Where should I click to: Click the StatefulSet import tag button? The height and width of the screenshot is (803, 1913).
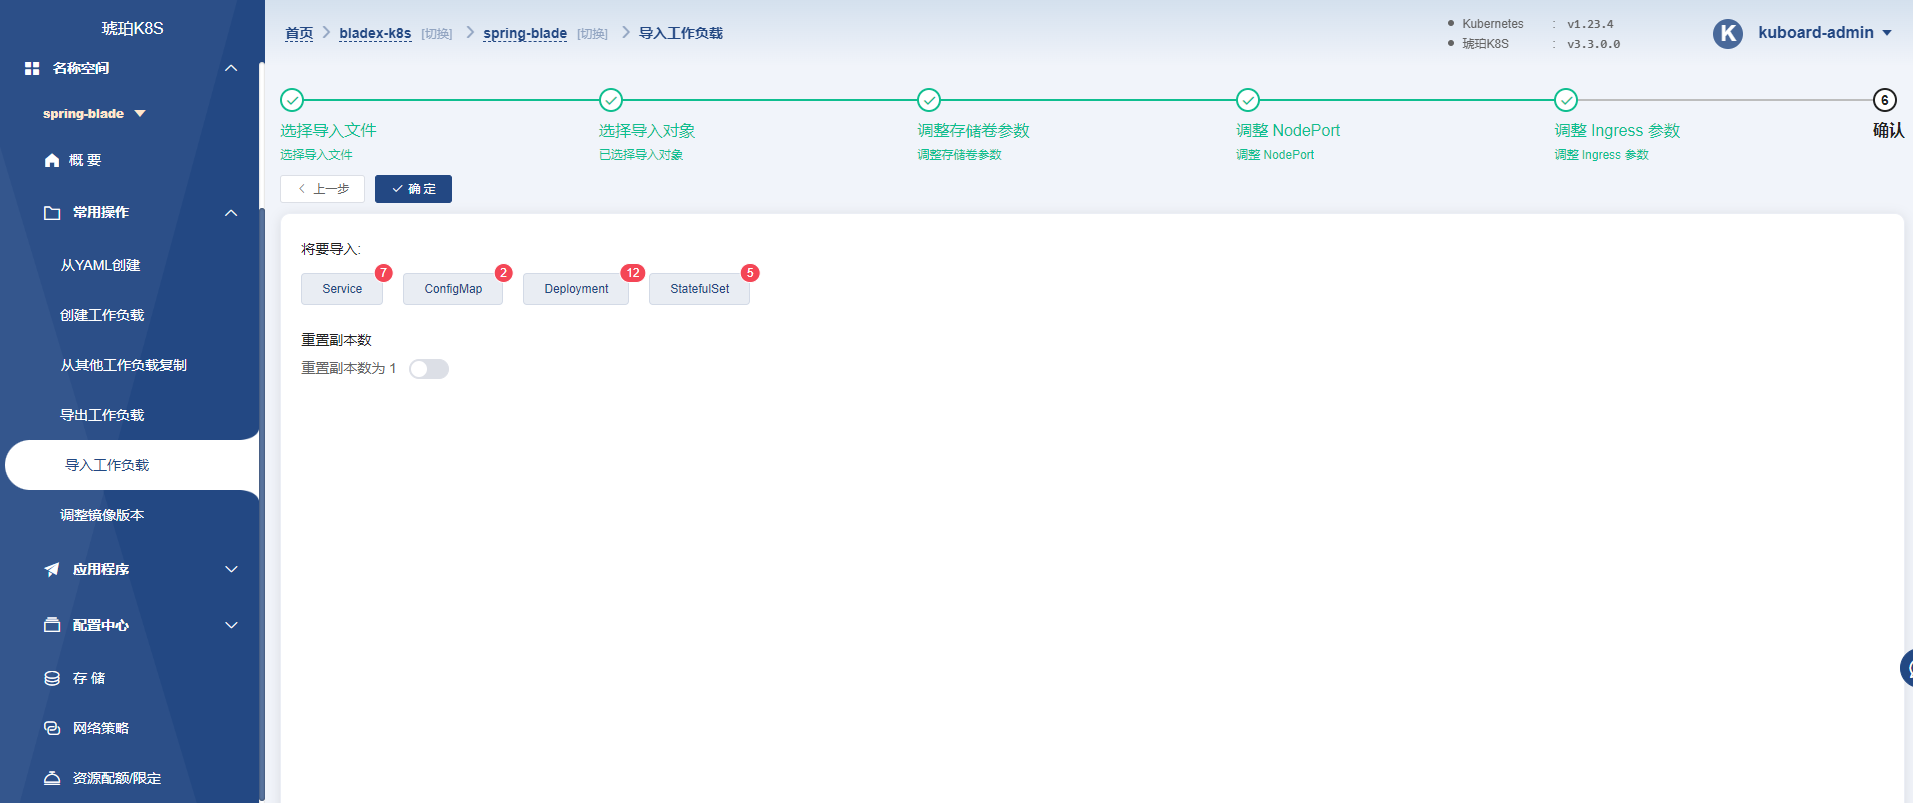[x=699, y=289]
